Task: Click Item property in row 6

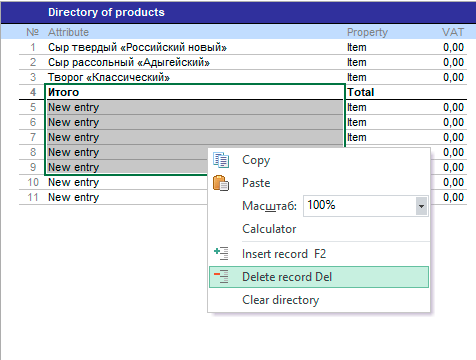Action: coord(357,122)
